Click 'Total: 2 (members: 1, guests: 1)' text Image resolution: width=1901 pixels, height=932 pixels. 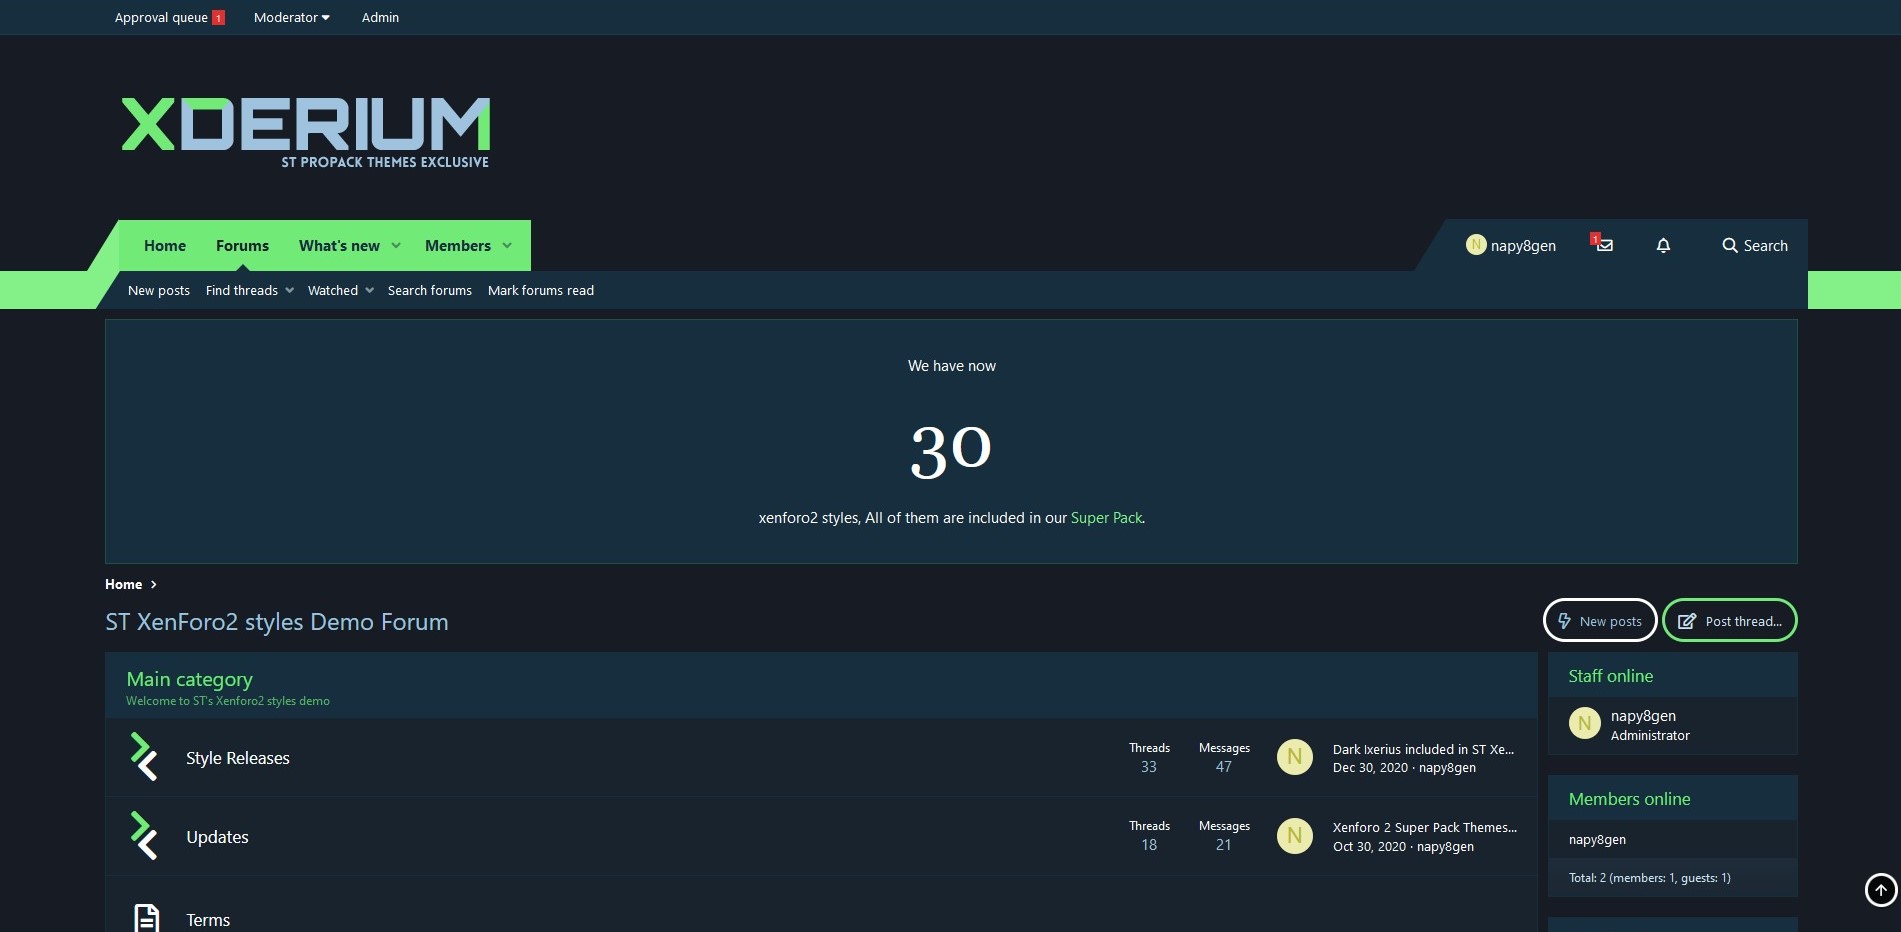(1649, 878)
